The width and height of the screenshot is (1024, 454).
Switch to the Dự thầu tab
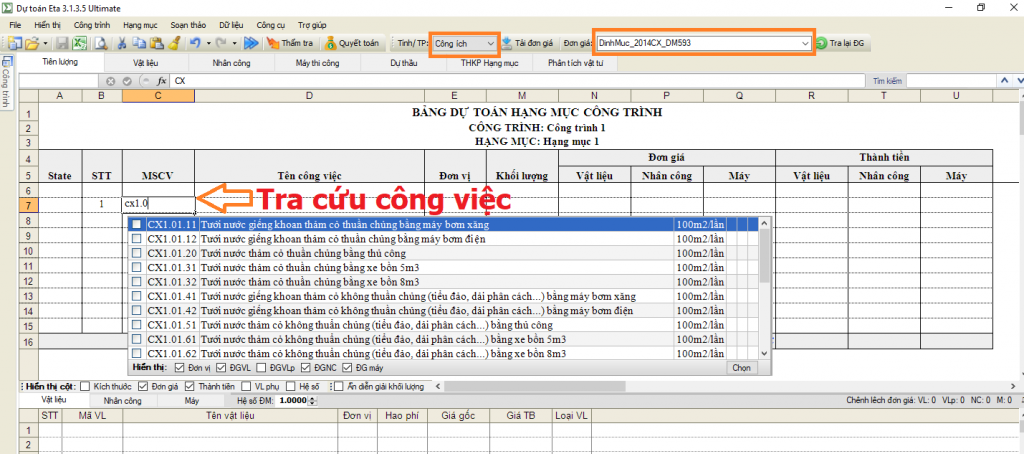tap(404, 63)
